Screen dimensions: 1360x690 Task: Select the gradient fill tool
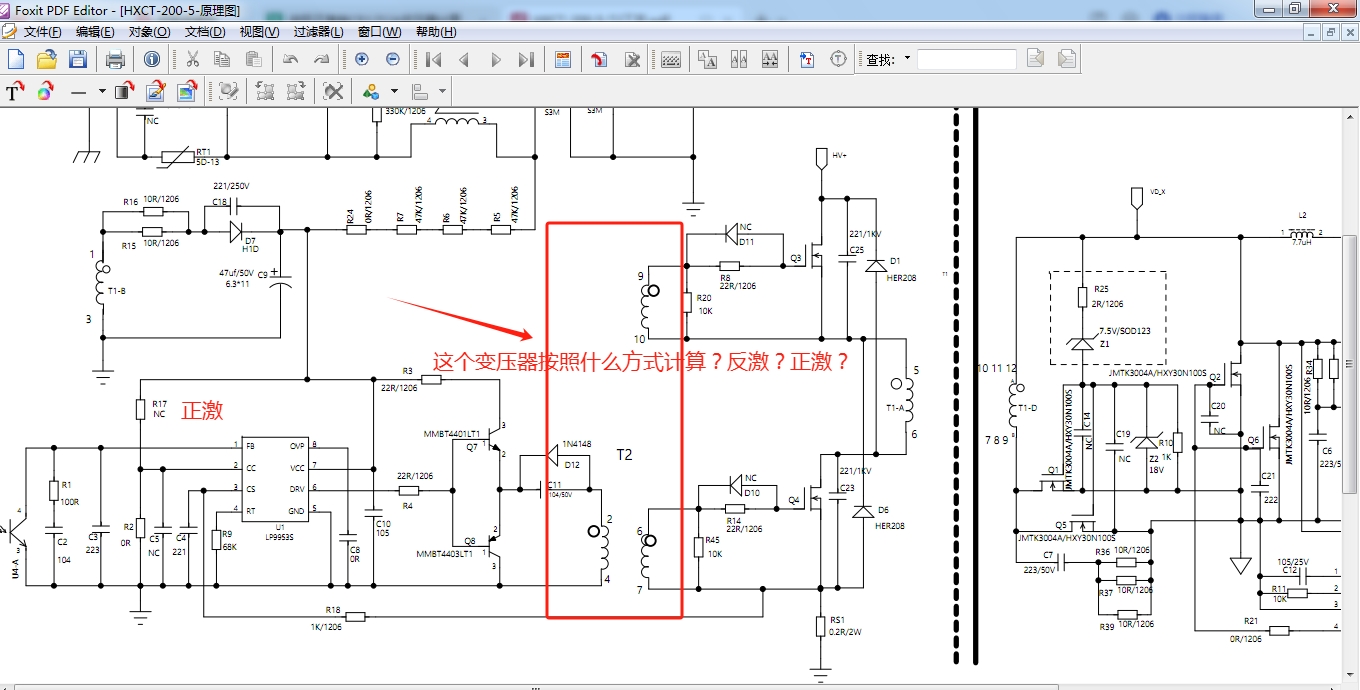(125, 92)
